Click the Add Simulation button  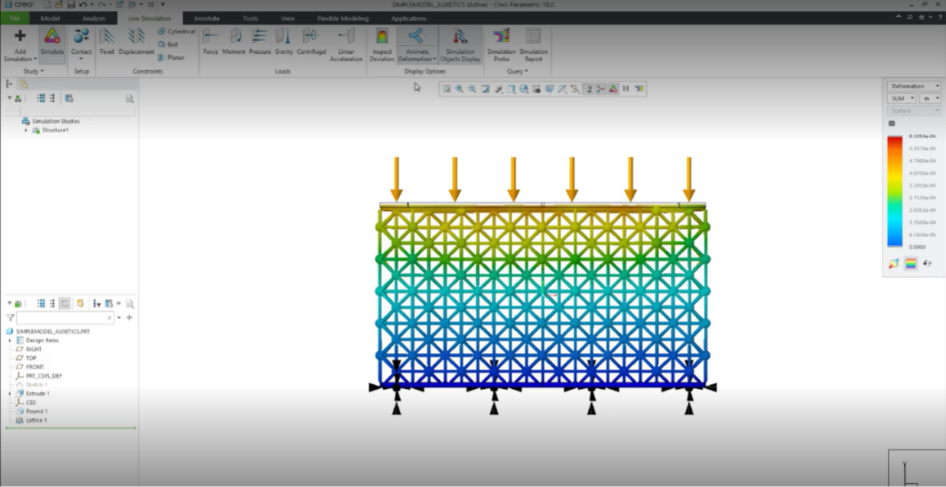(20, 42)
